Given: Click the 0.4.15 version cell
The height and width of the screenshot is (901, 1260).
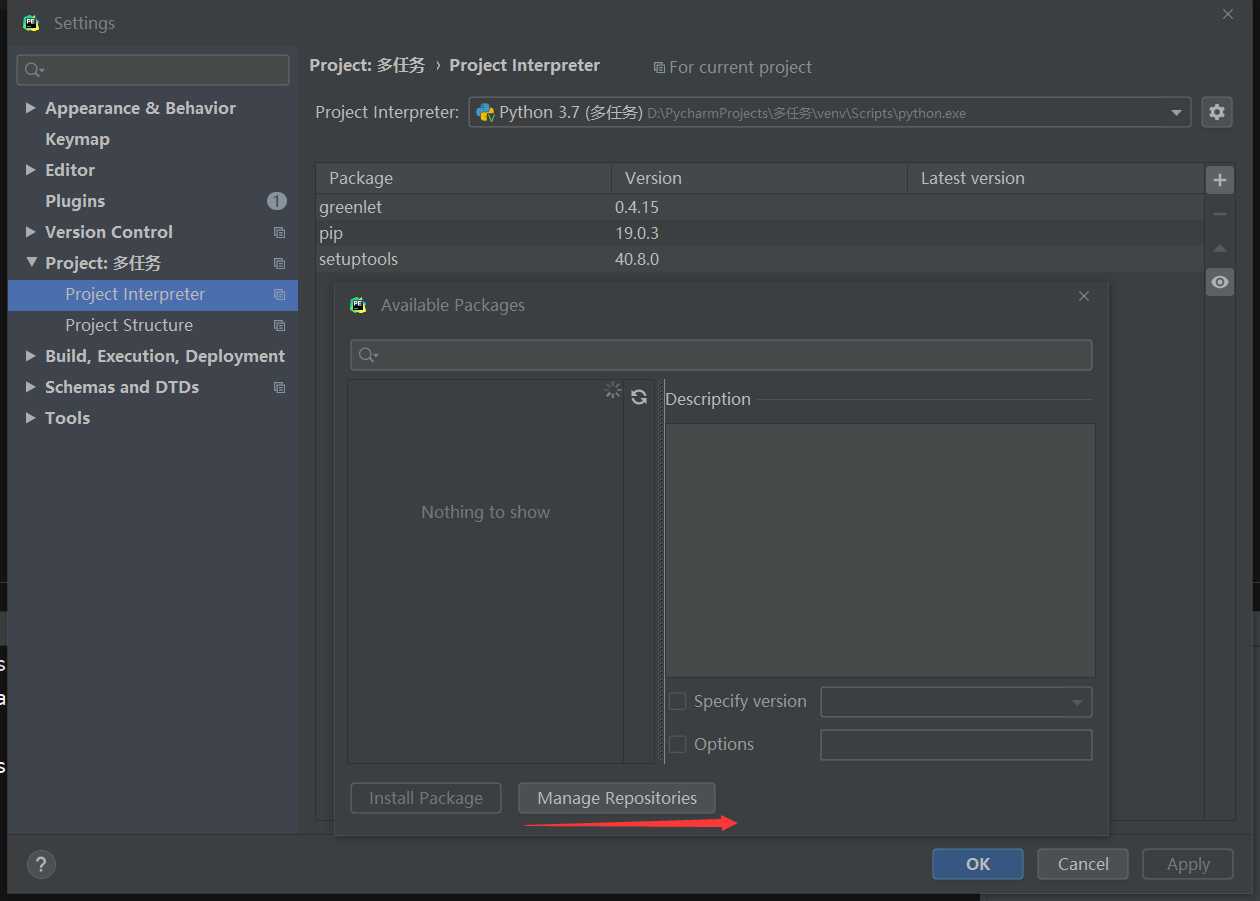Looking at the screenshot, I should pos(637,207).
